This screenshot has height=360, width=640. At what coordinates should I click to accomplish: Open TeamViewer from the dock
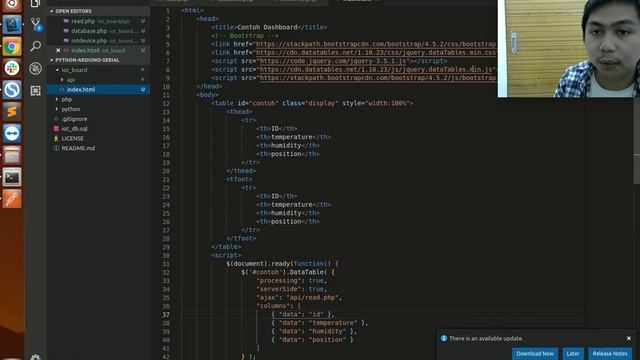pyautogui.click(x=12, y=133)
